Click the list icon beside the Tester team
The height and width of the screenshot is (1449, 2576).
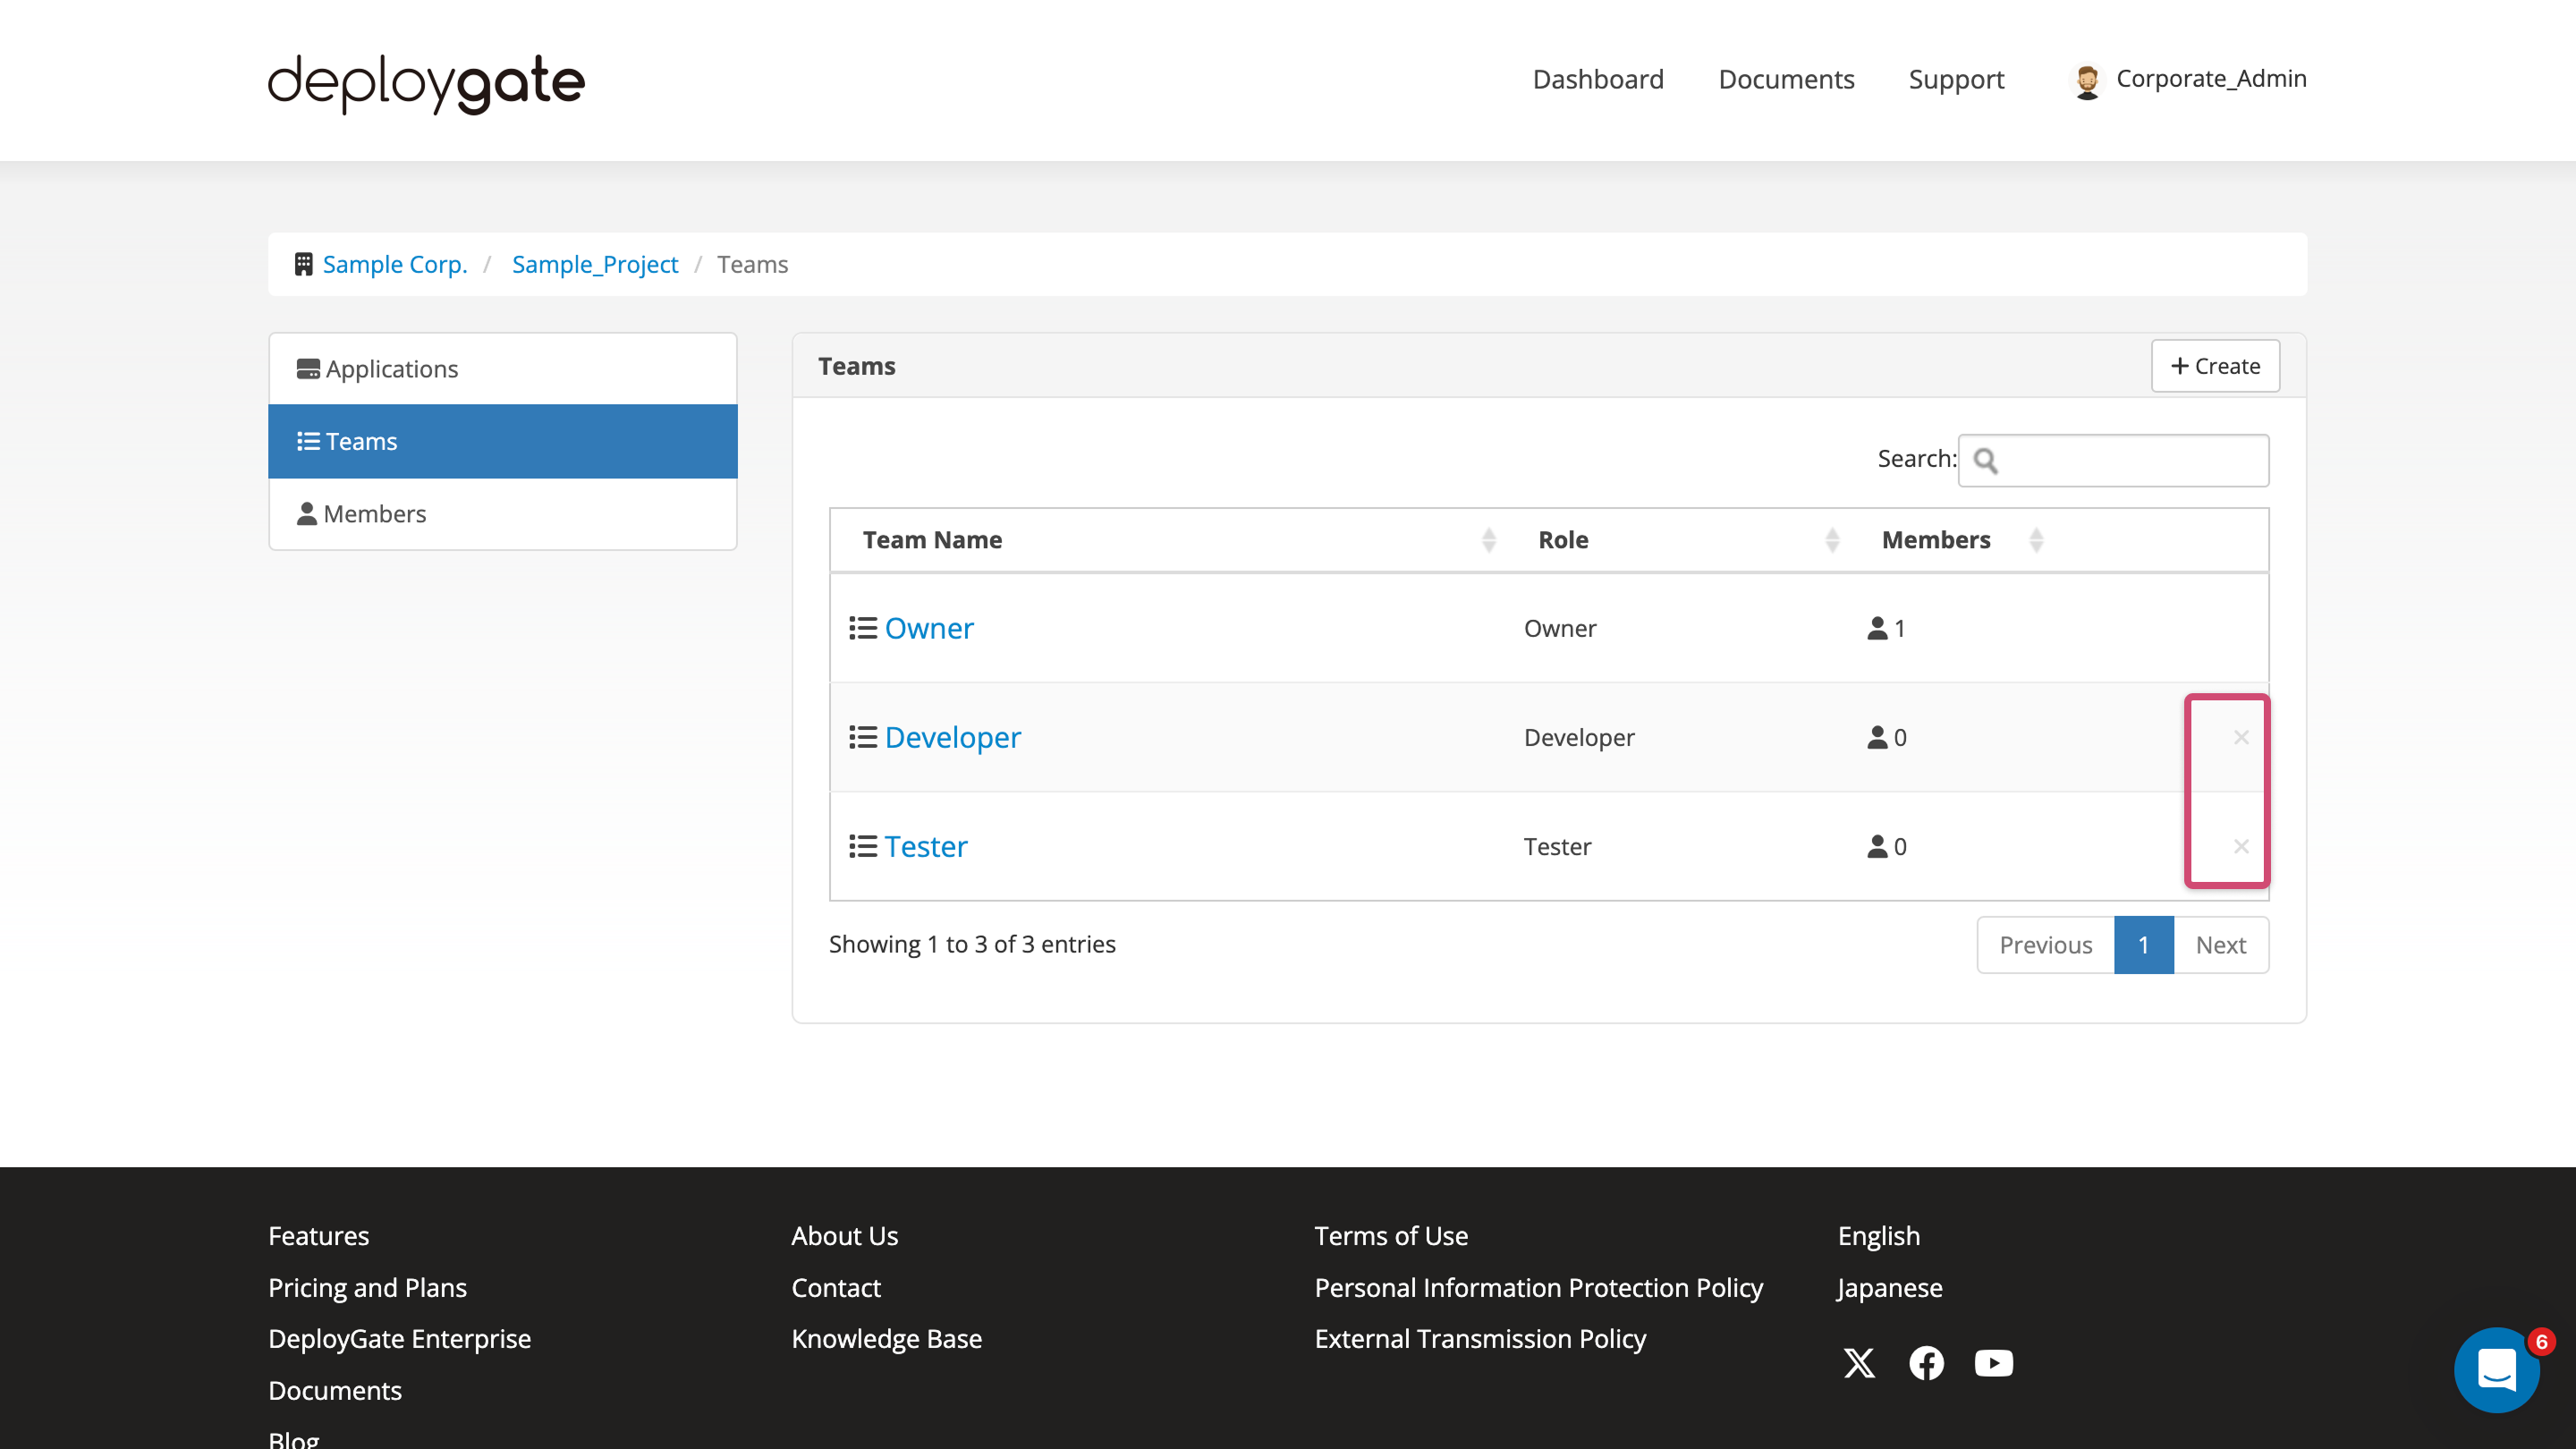click(862, 846)
